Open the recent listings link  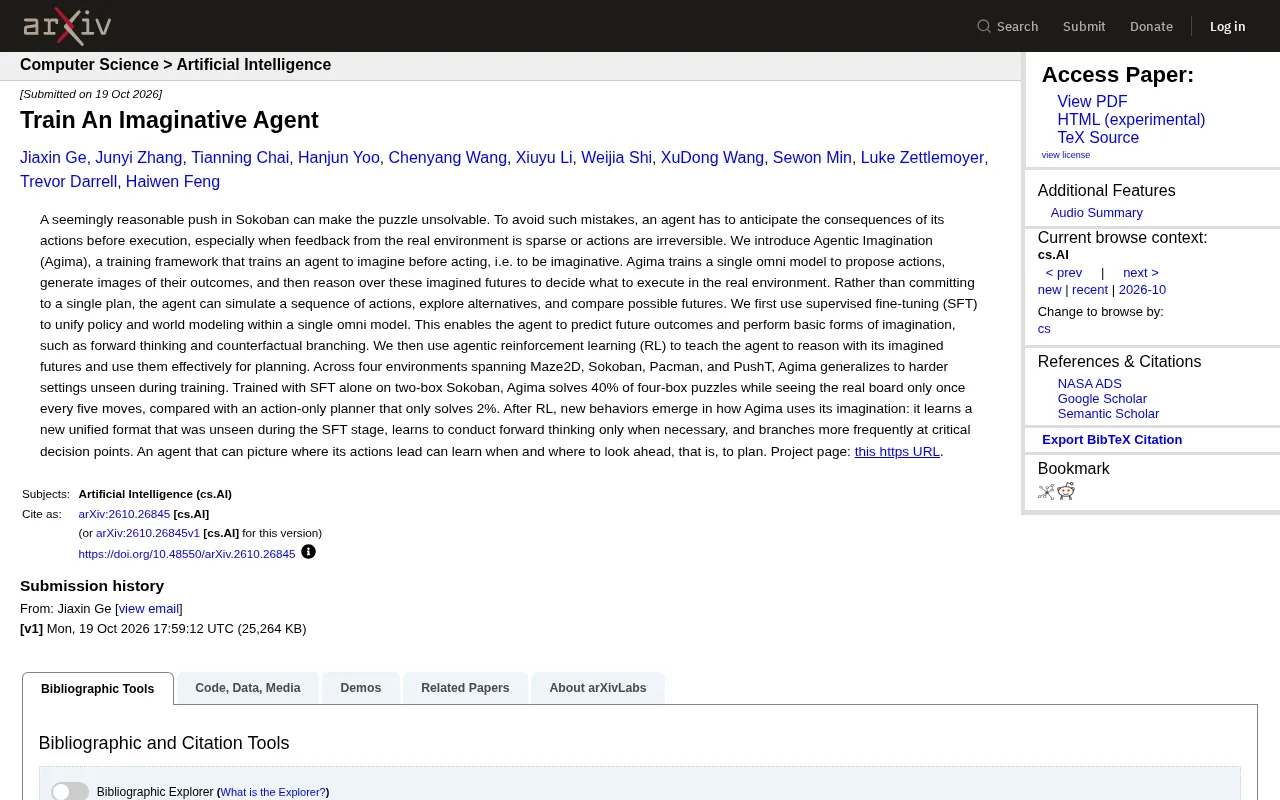(1090, 290)
